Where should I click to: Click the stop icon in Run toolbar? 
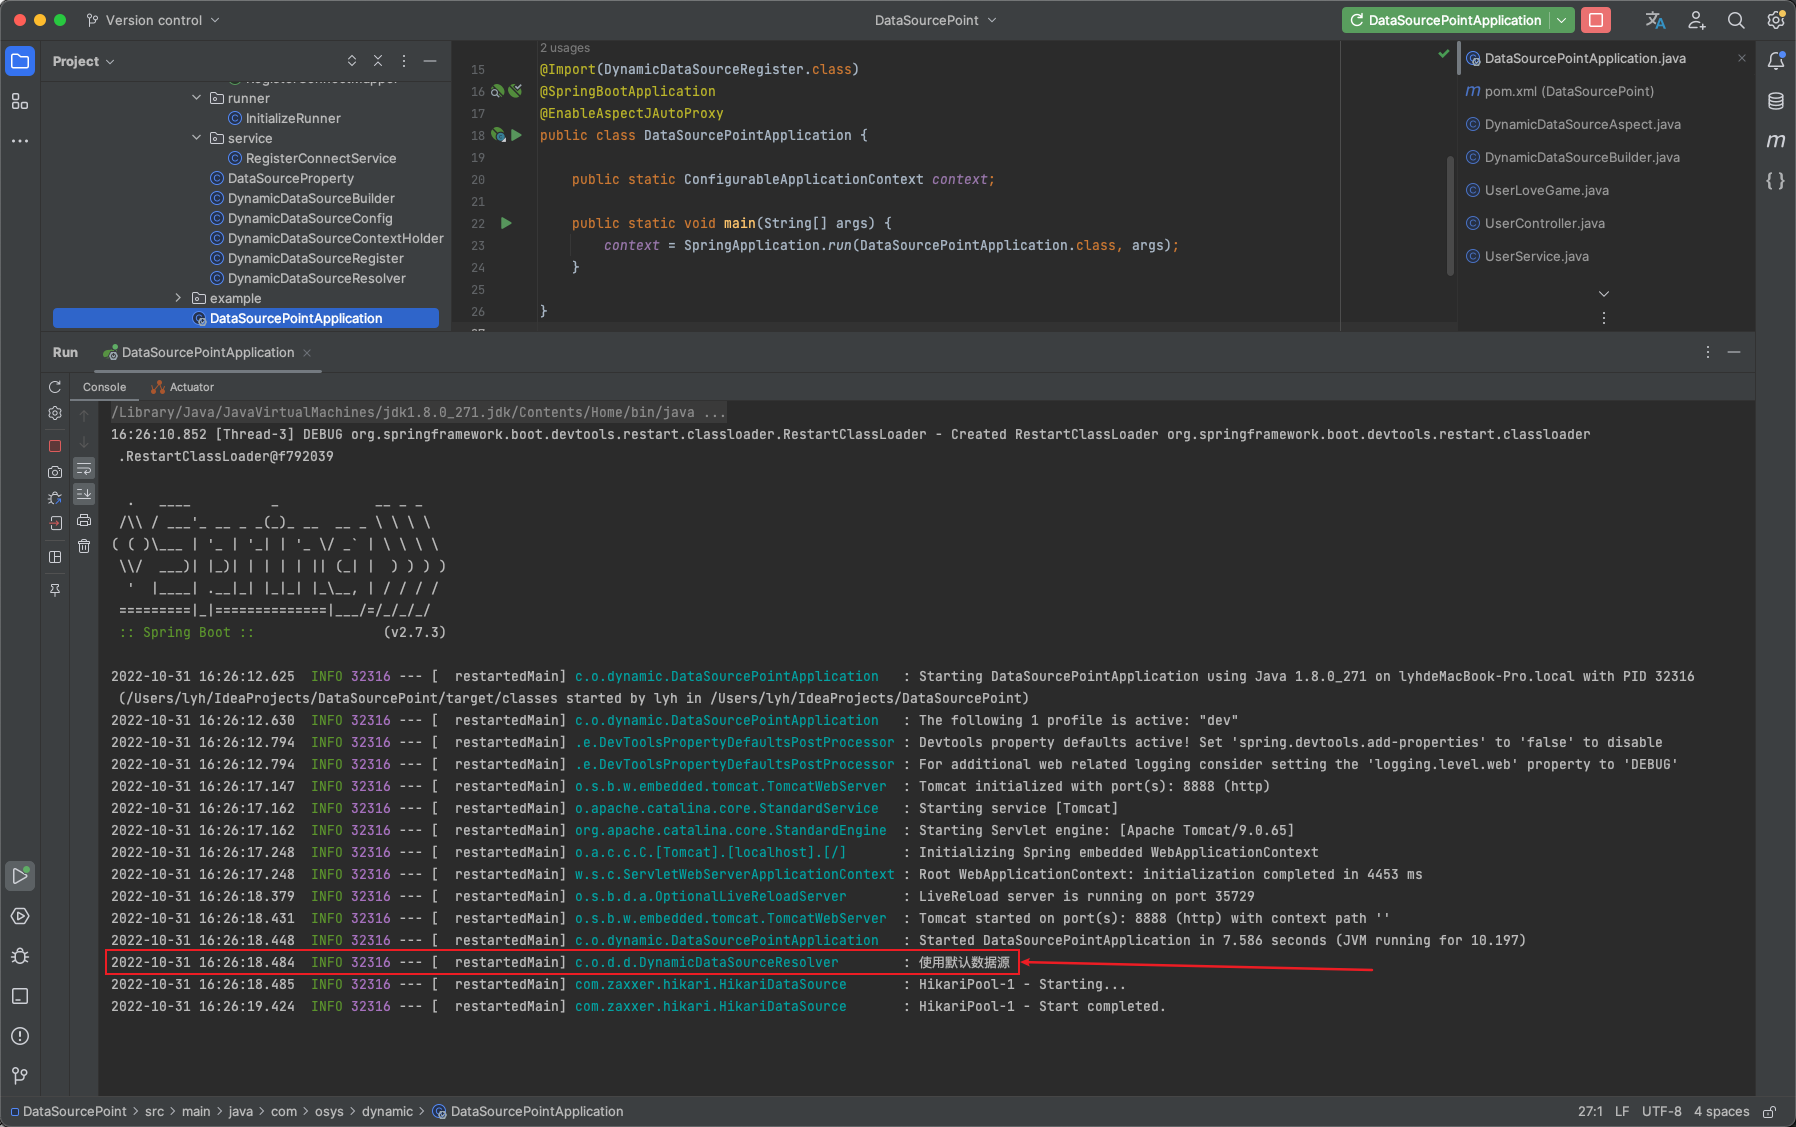point(55,446)
